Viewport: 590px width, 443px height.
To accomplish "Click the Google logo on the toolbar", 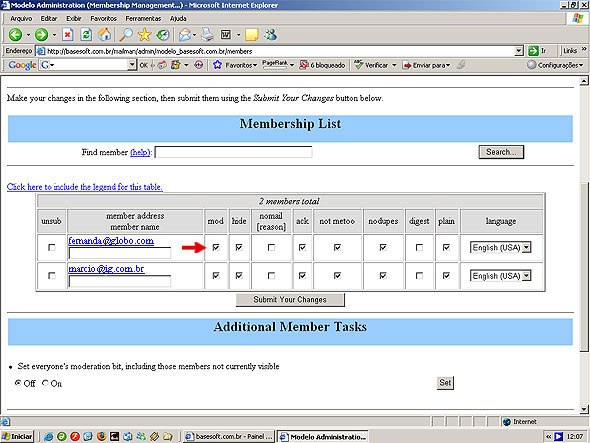I will (22, 65).
